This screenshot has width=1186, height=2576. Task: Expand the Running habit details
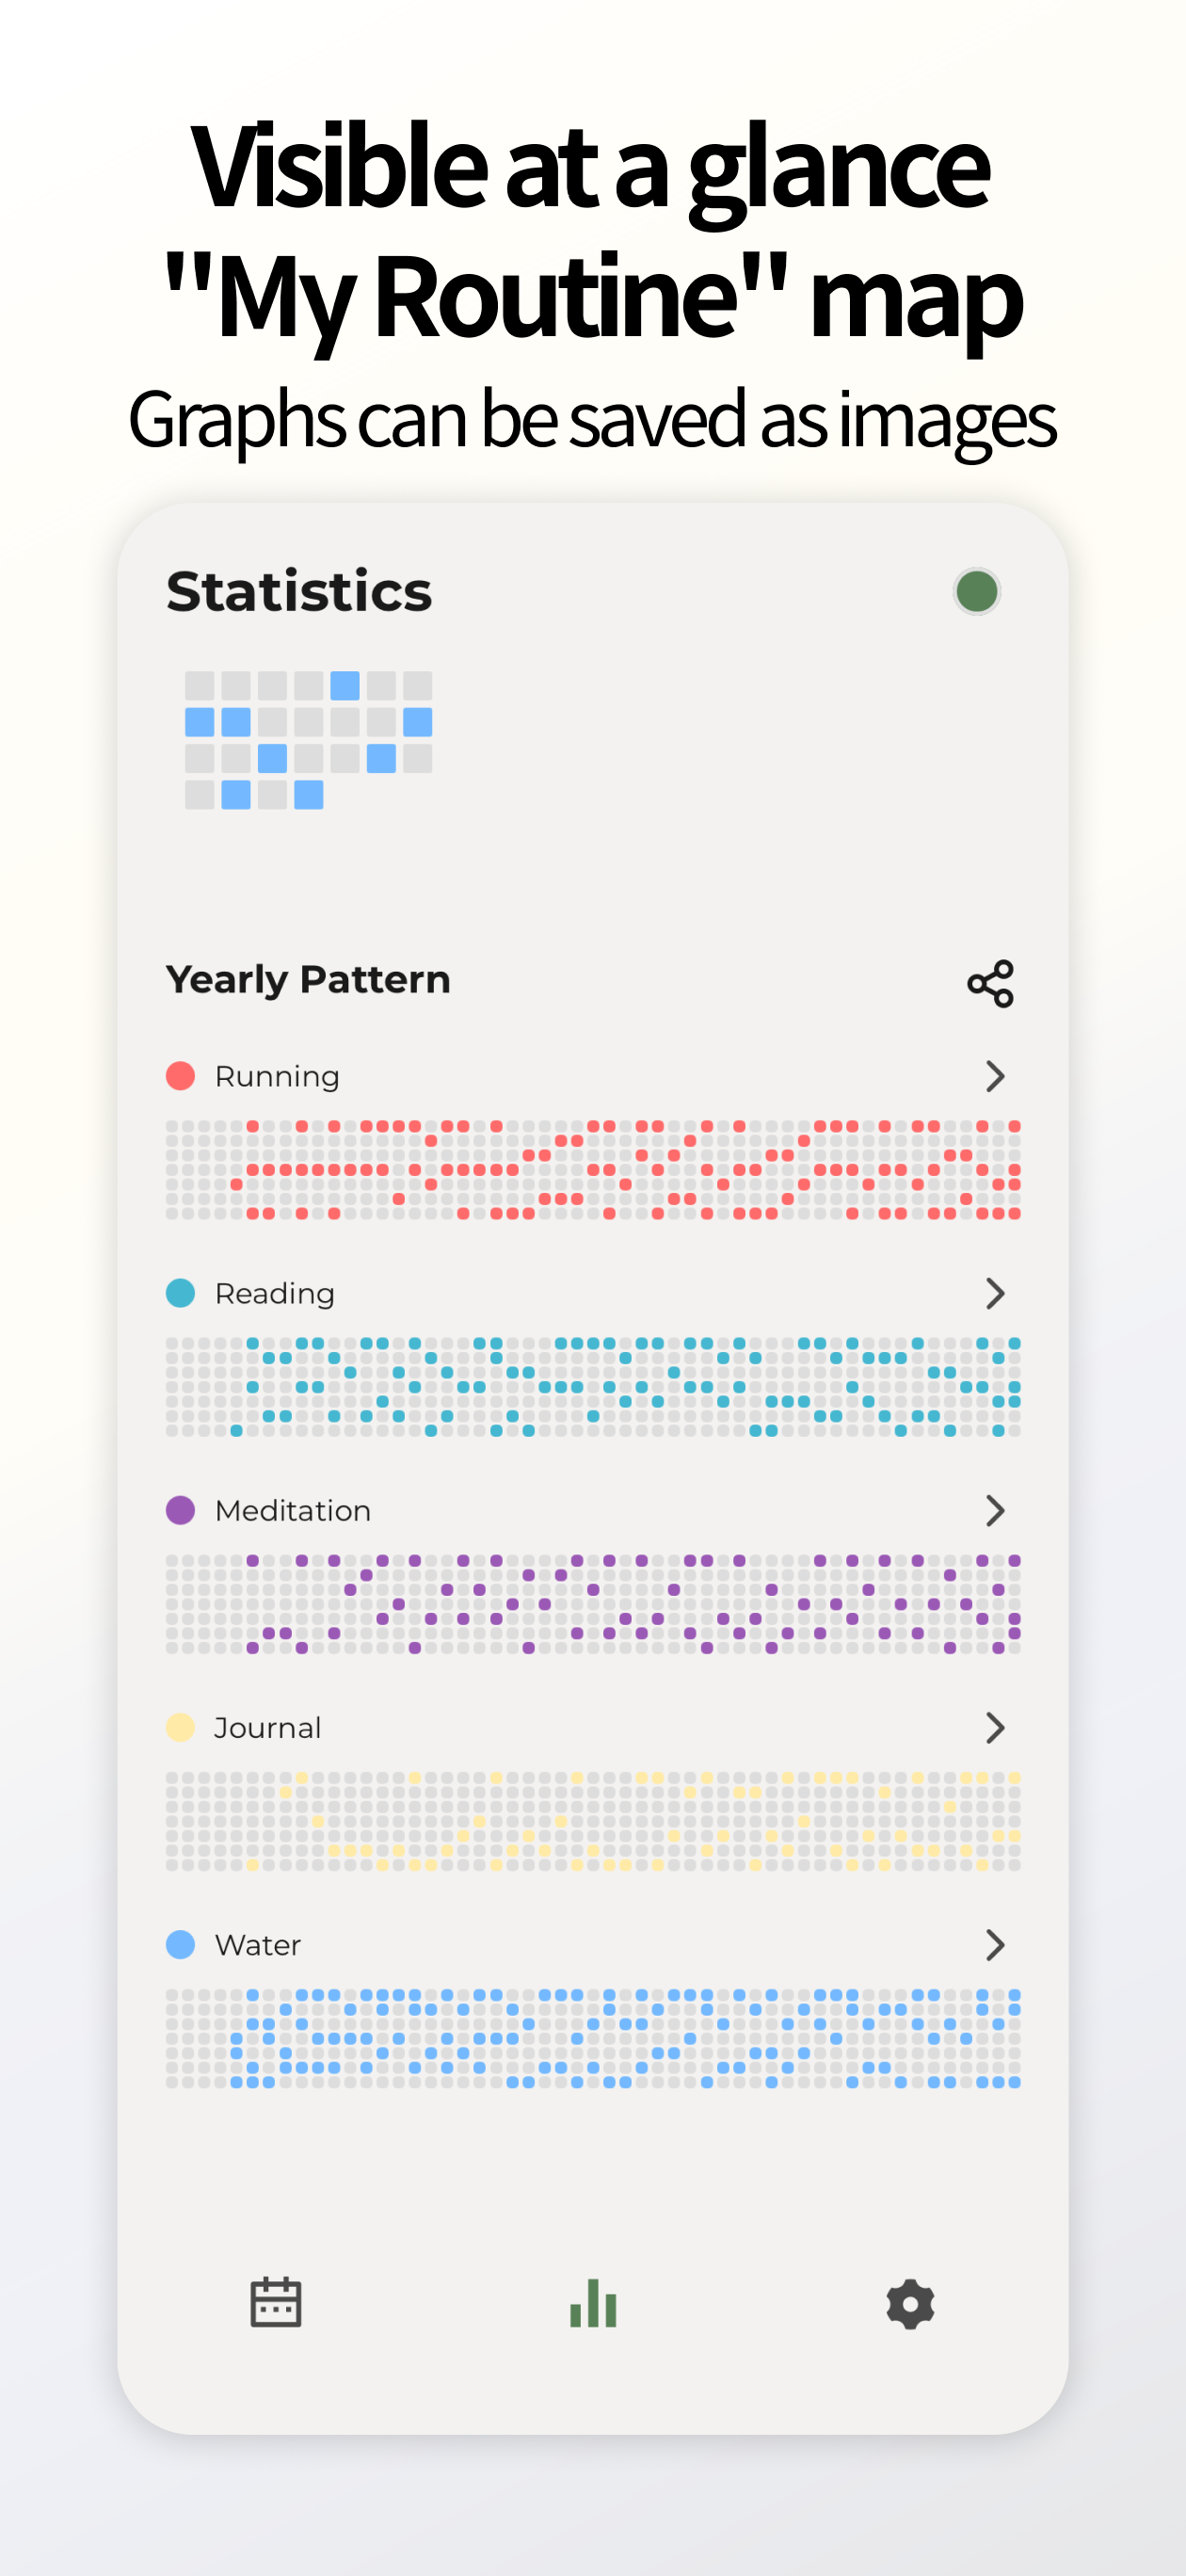(x=996, y=1075)
